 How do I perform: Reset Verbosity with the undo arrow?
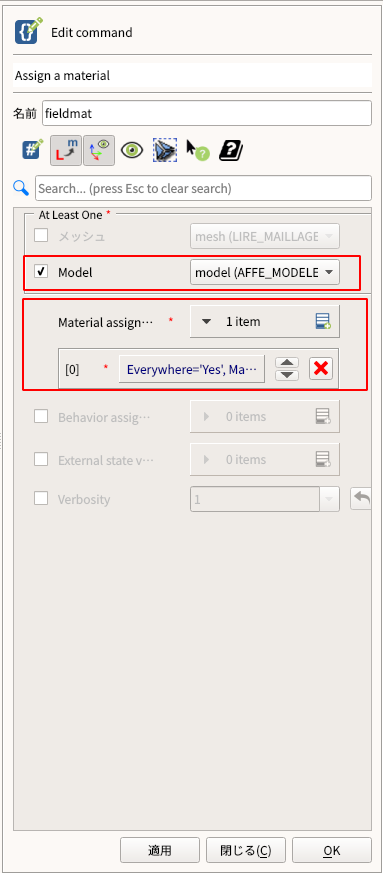(361, 499)
